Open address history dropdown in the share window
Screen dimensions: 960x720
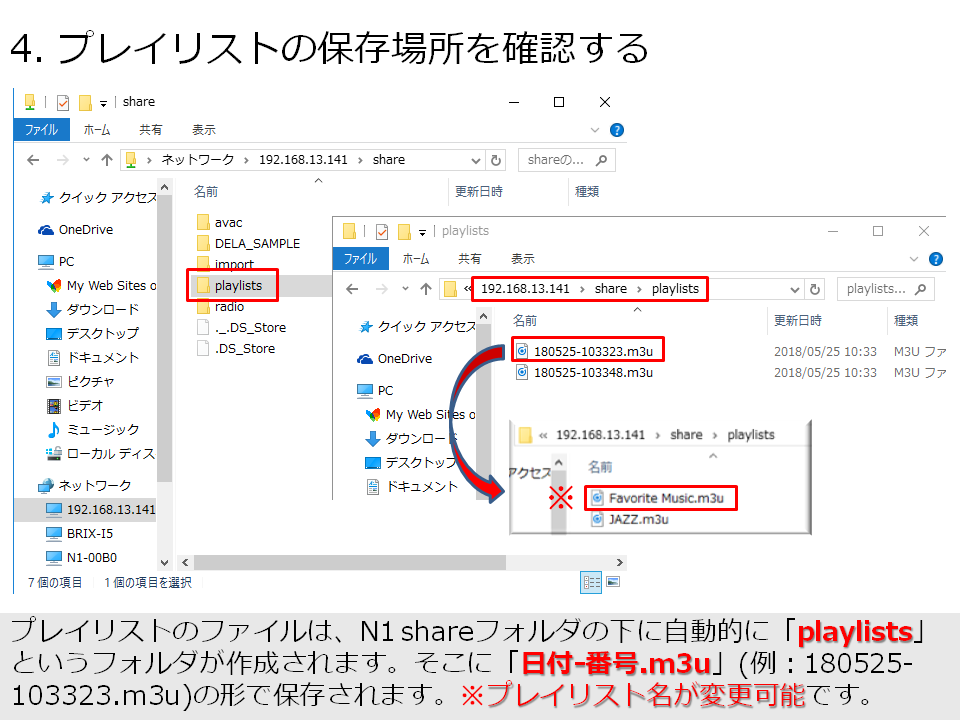(x=474, y=160)
